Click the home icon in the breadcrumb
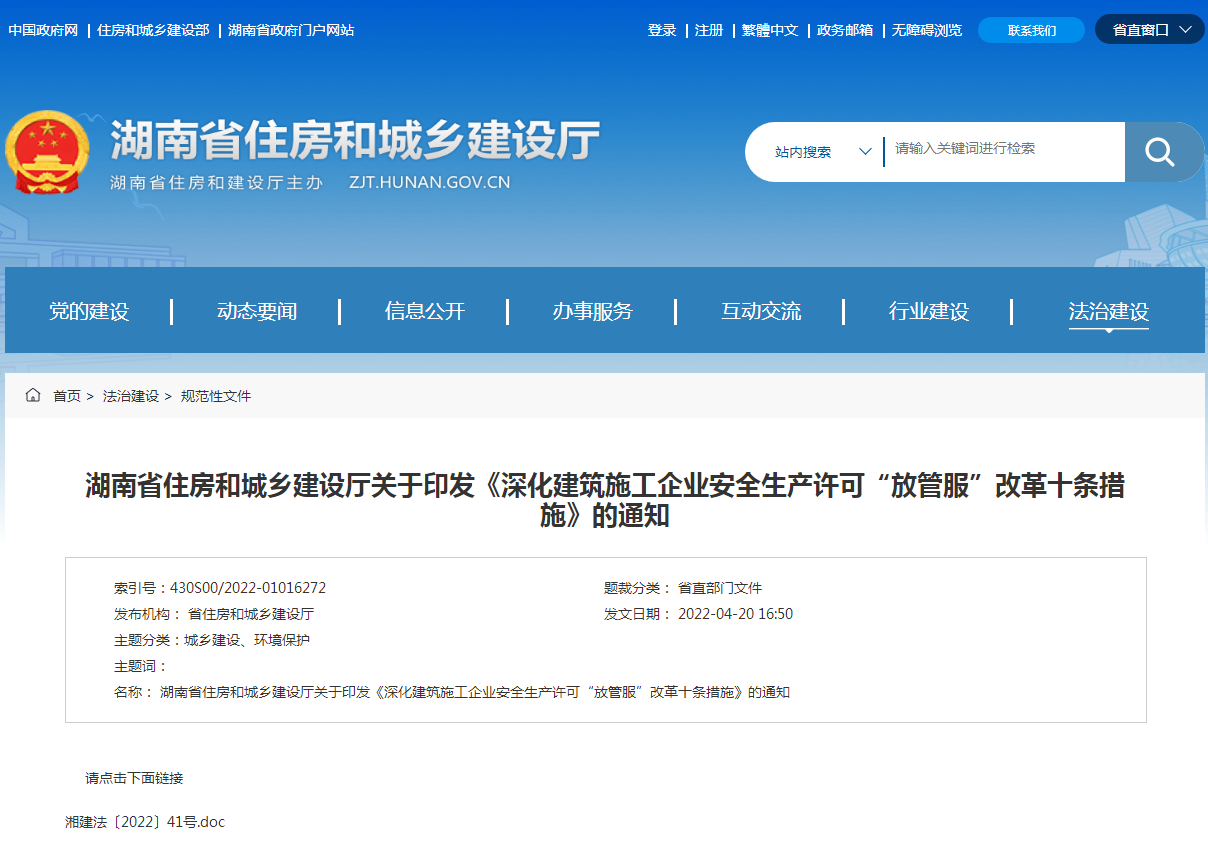This screenshot has width=1208, height=841. [32, 395]
